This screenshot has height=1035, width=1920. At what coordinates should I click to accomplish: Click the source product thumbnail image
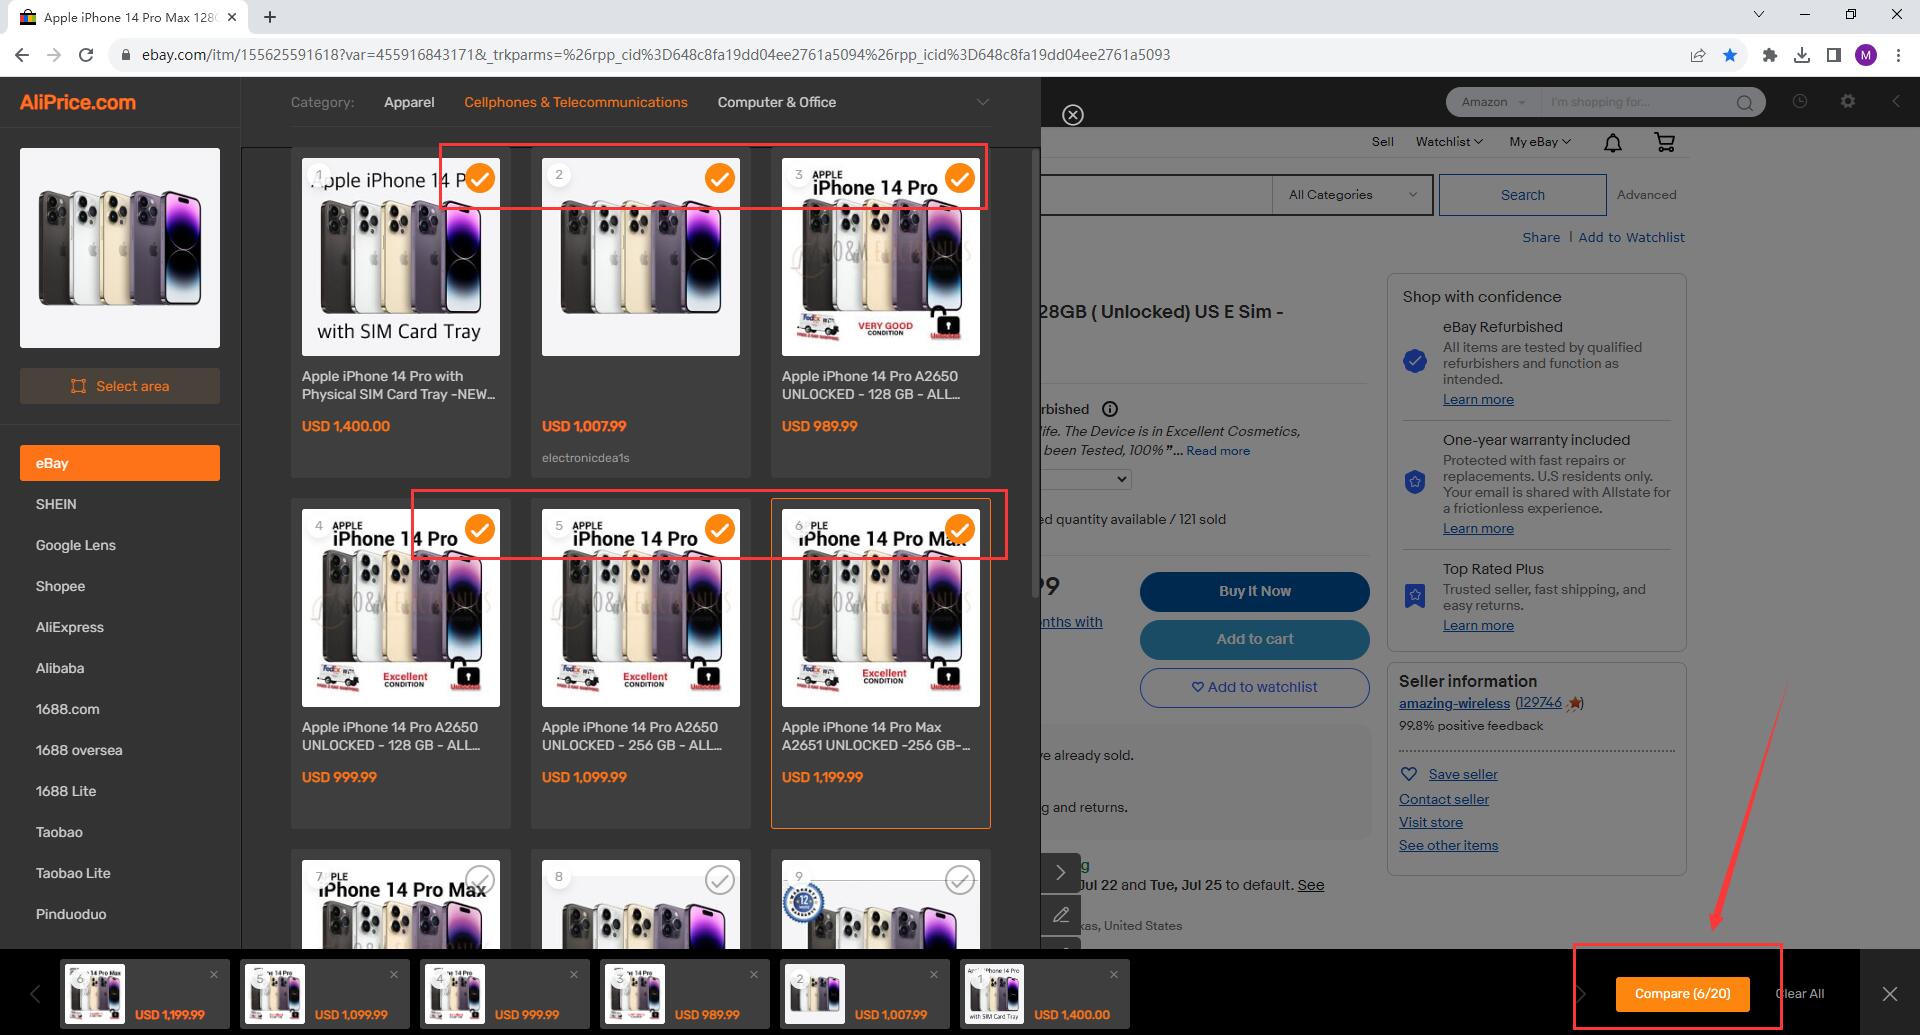point(120,248)
